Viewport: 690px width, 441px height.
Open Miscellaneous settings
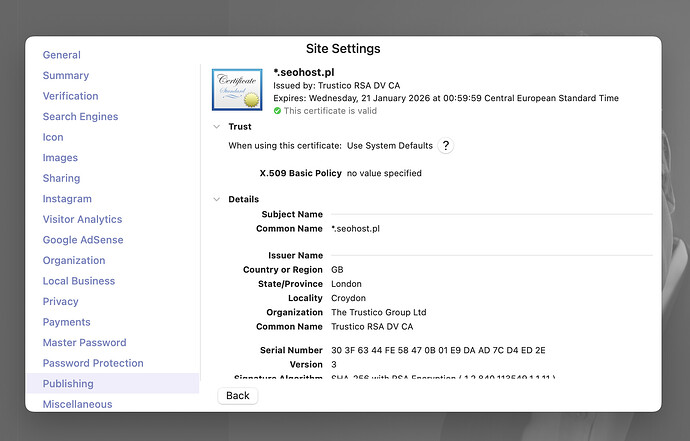pyautogui.click(x=77, y=404)
